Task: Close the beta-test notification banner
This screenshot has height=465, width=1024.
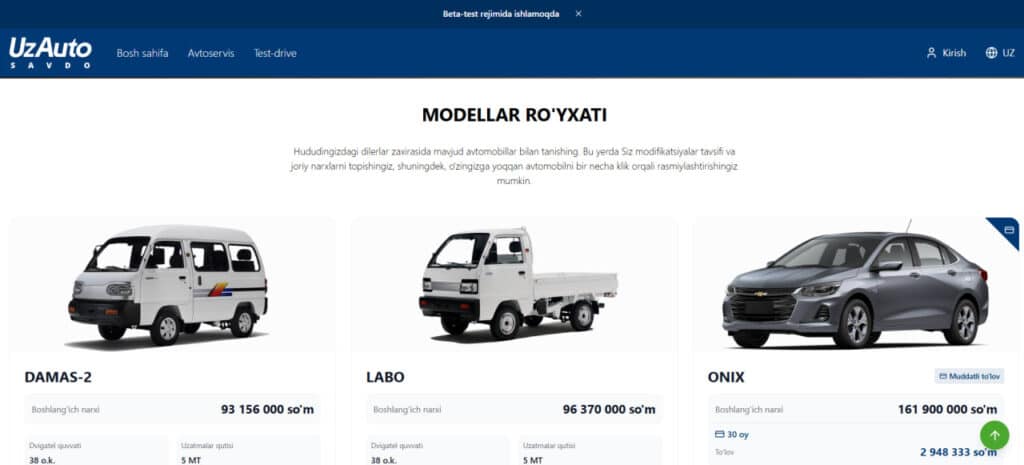Action: (579, 14)
